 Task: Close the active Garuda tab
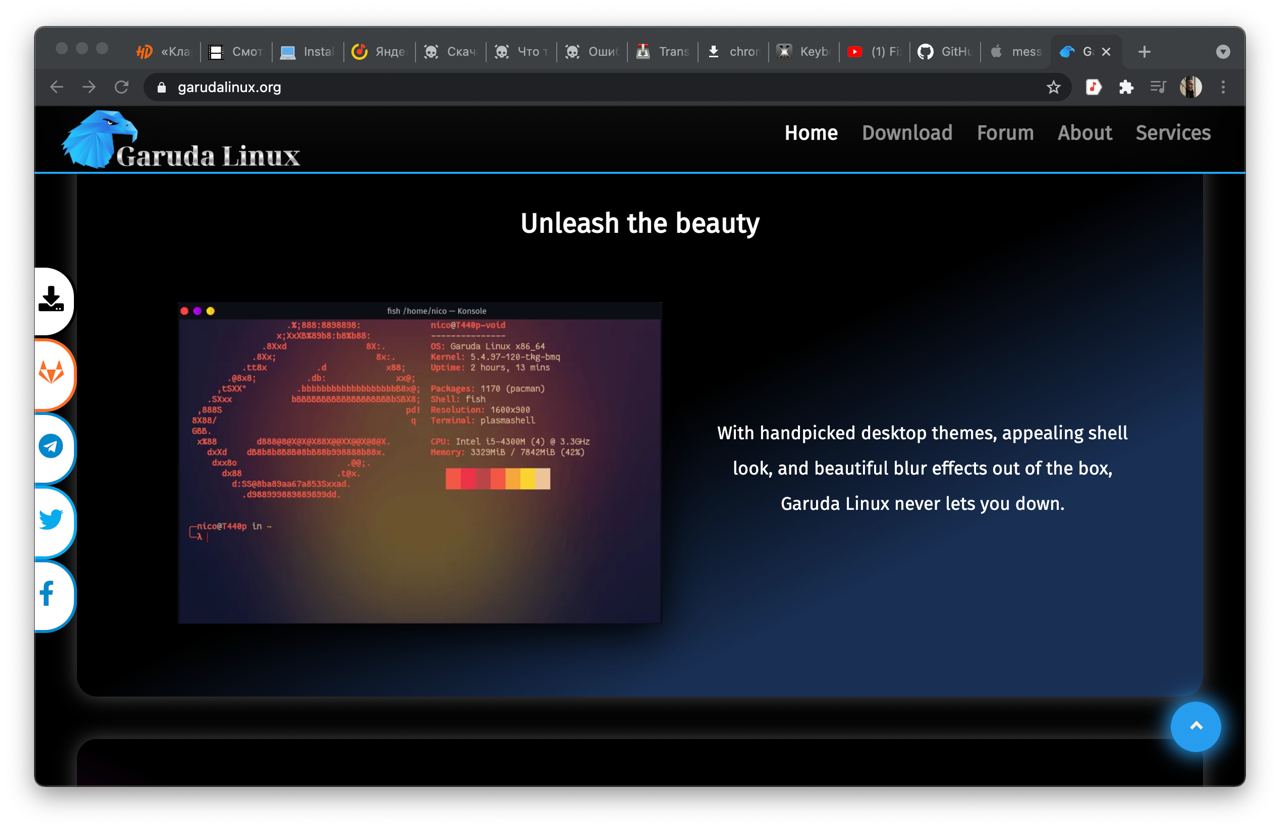(1106, 52)
